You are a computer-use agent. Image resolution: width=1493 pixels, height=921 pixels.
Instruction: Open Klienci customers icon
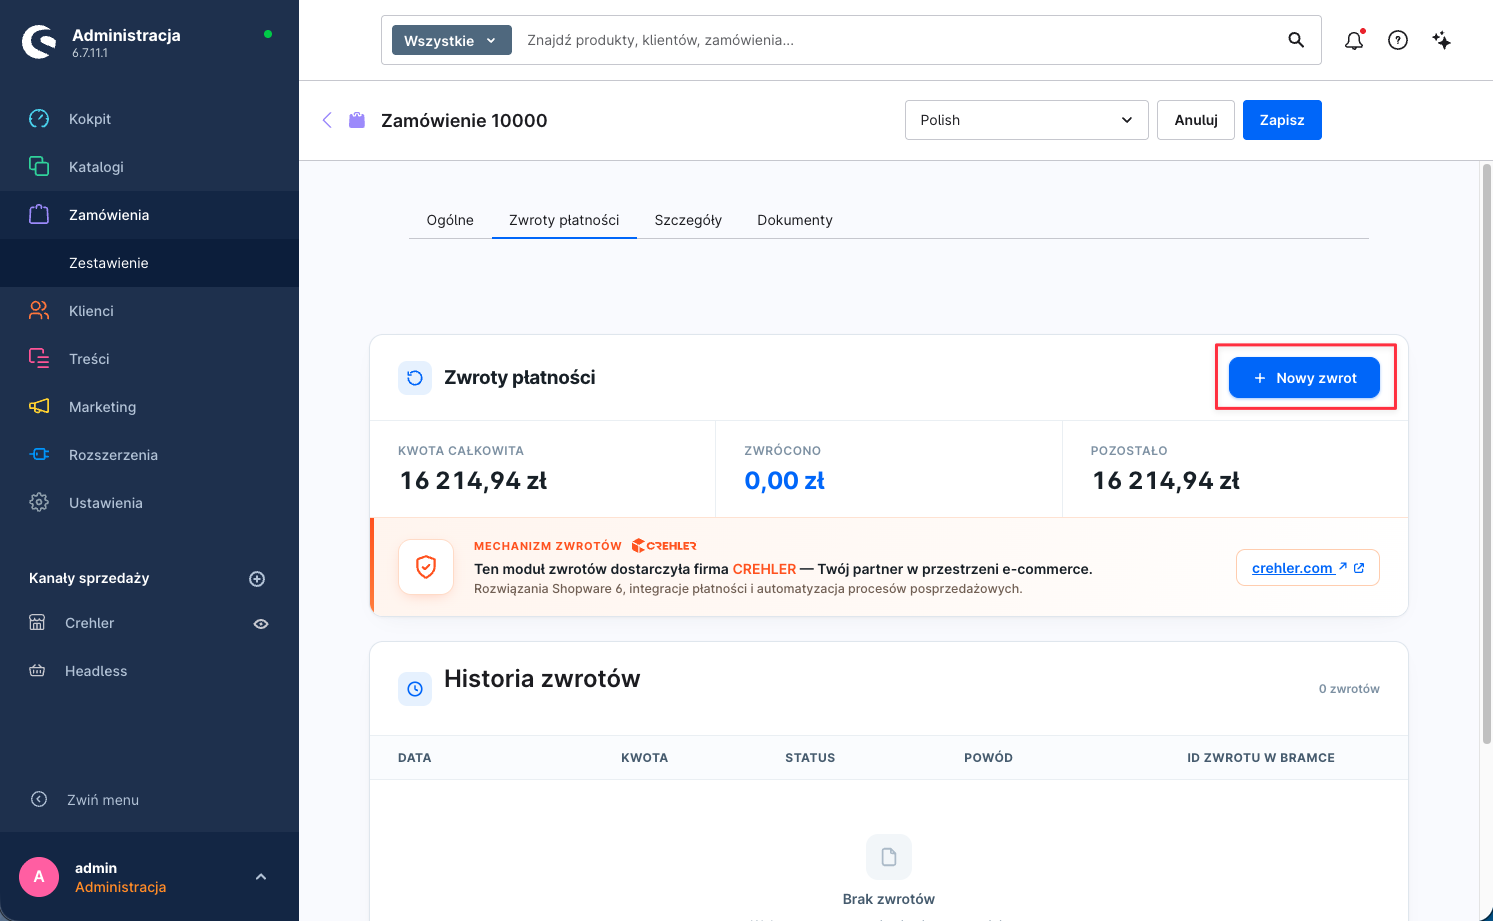(39, 311)
